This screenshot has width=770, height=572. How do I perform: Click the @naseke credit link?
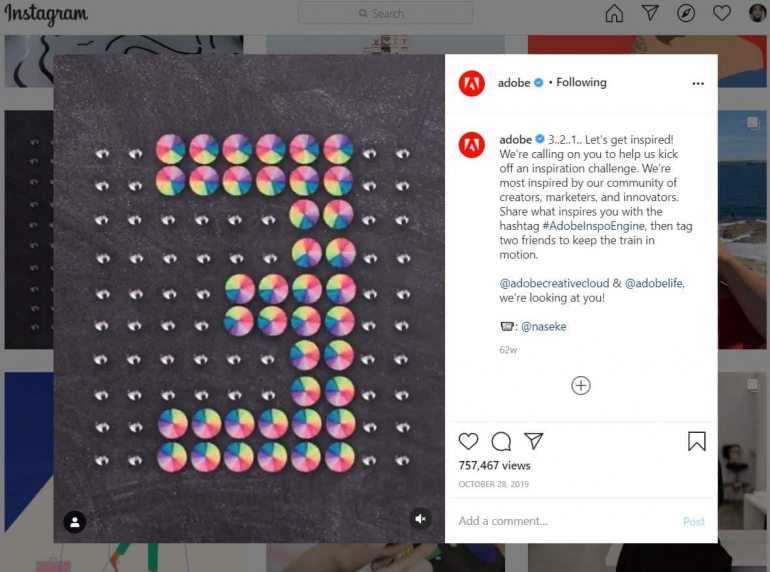tap(543, 327)
